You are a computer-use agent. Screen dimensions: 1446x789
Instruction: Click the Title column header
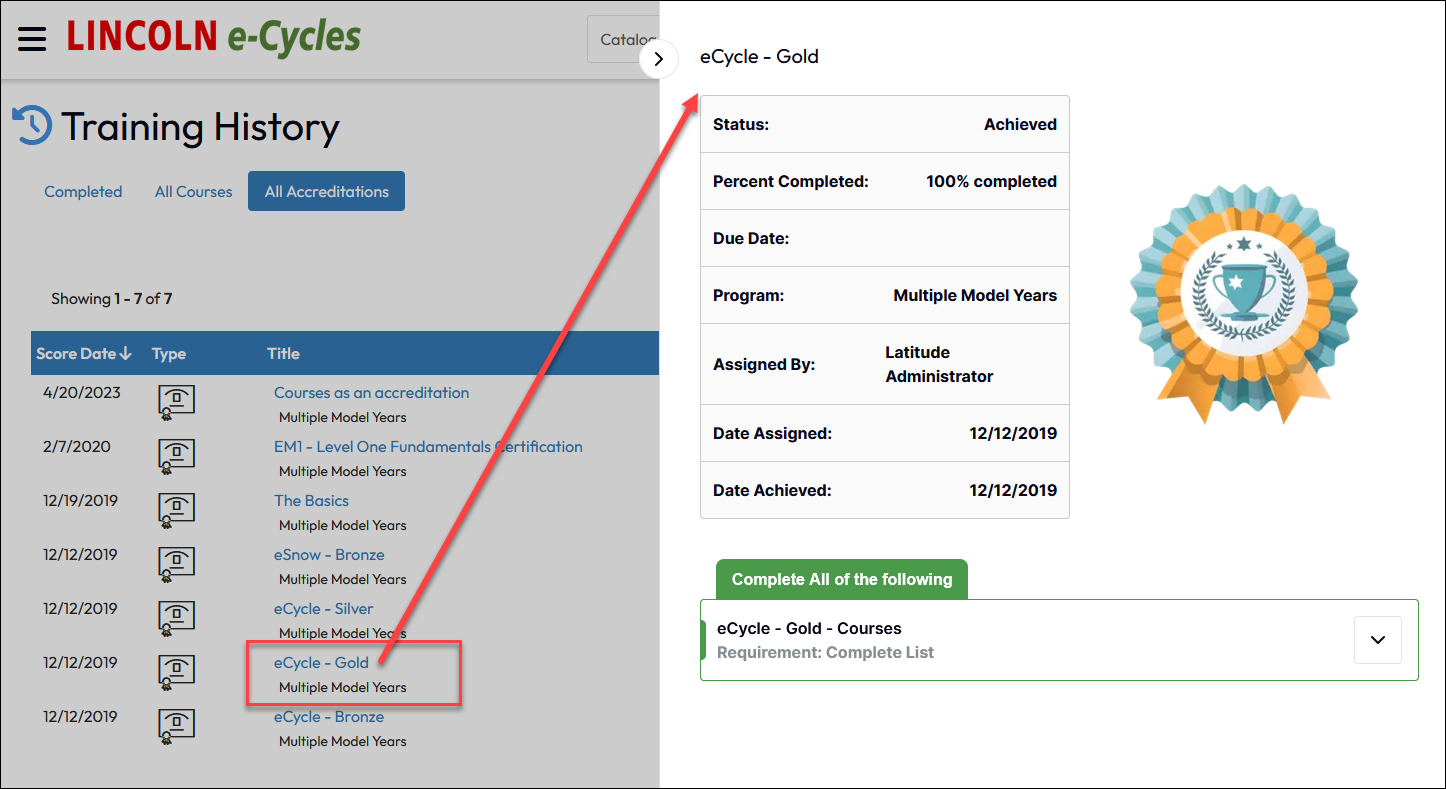(x=283, y=353)
